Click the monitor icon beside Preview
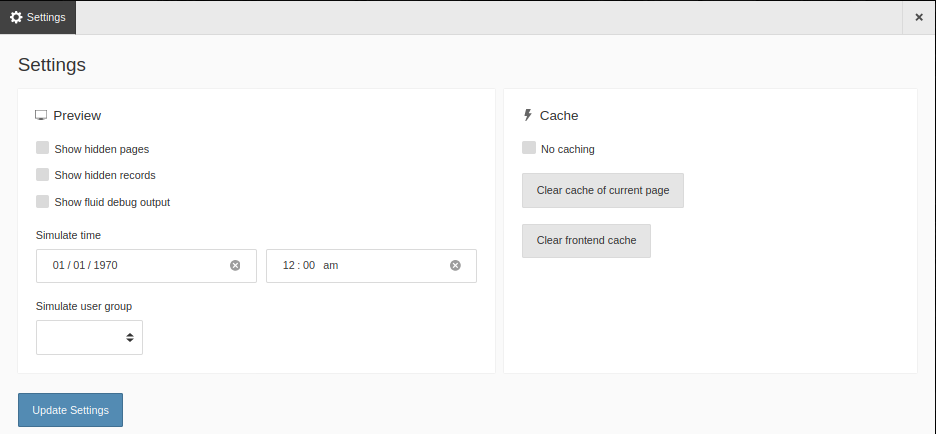936x434 pixels. 41,115
